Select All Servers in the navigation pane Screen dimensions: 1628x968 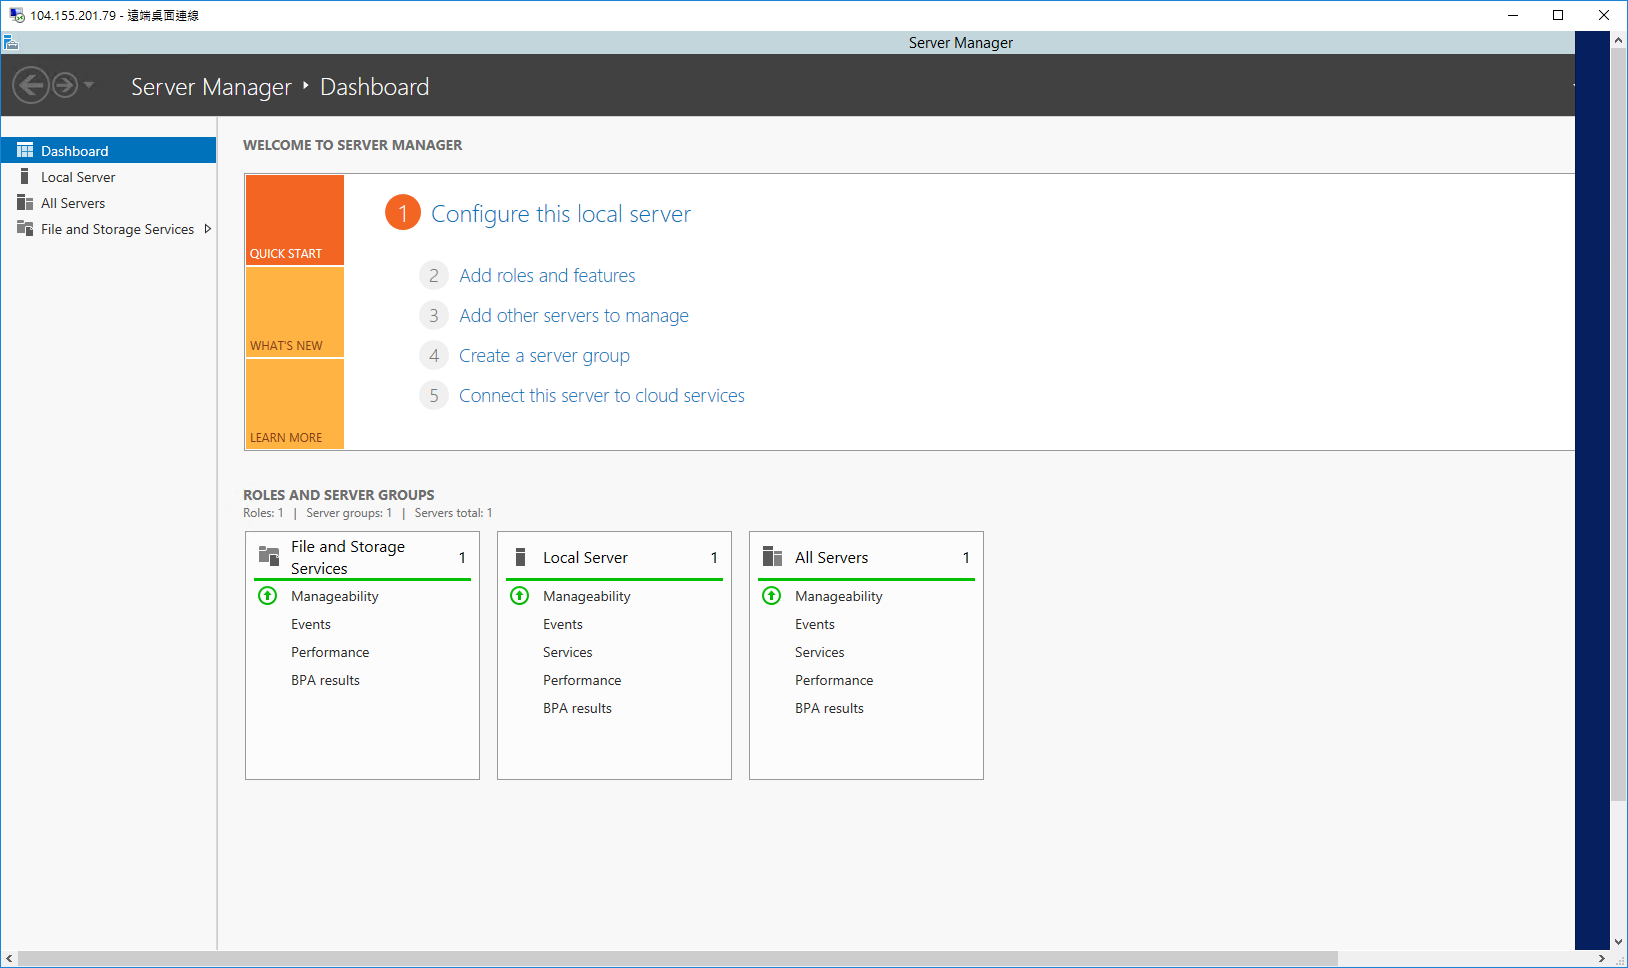[108, 202]
